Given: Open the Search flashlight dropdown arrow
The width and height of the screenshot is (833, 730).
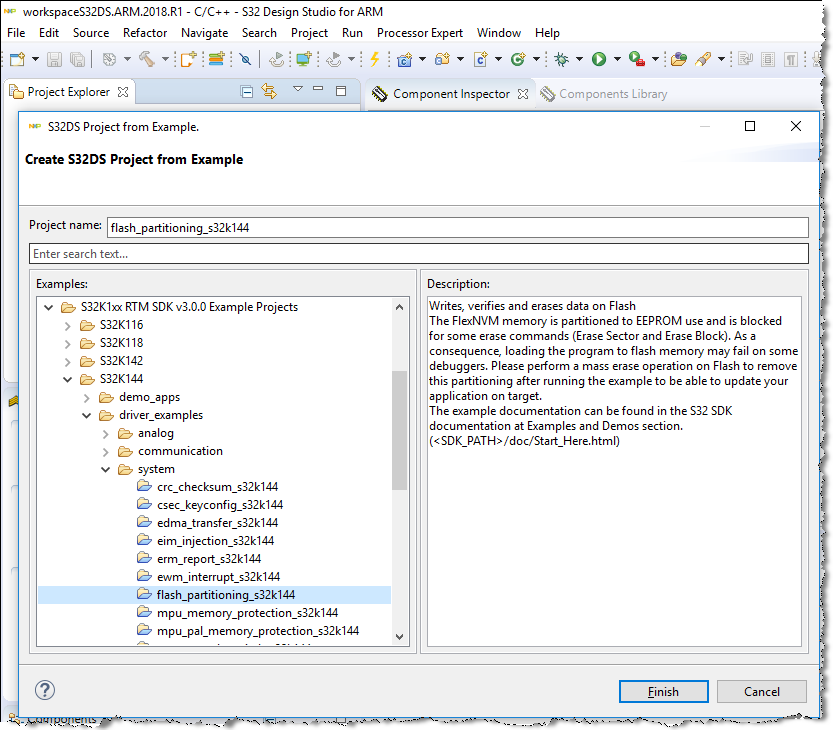Looking at the screenshot, I should pos(721,59).
